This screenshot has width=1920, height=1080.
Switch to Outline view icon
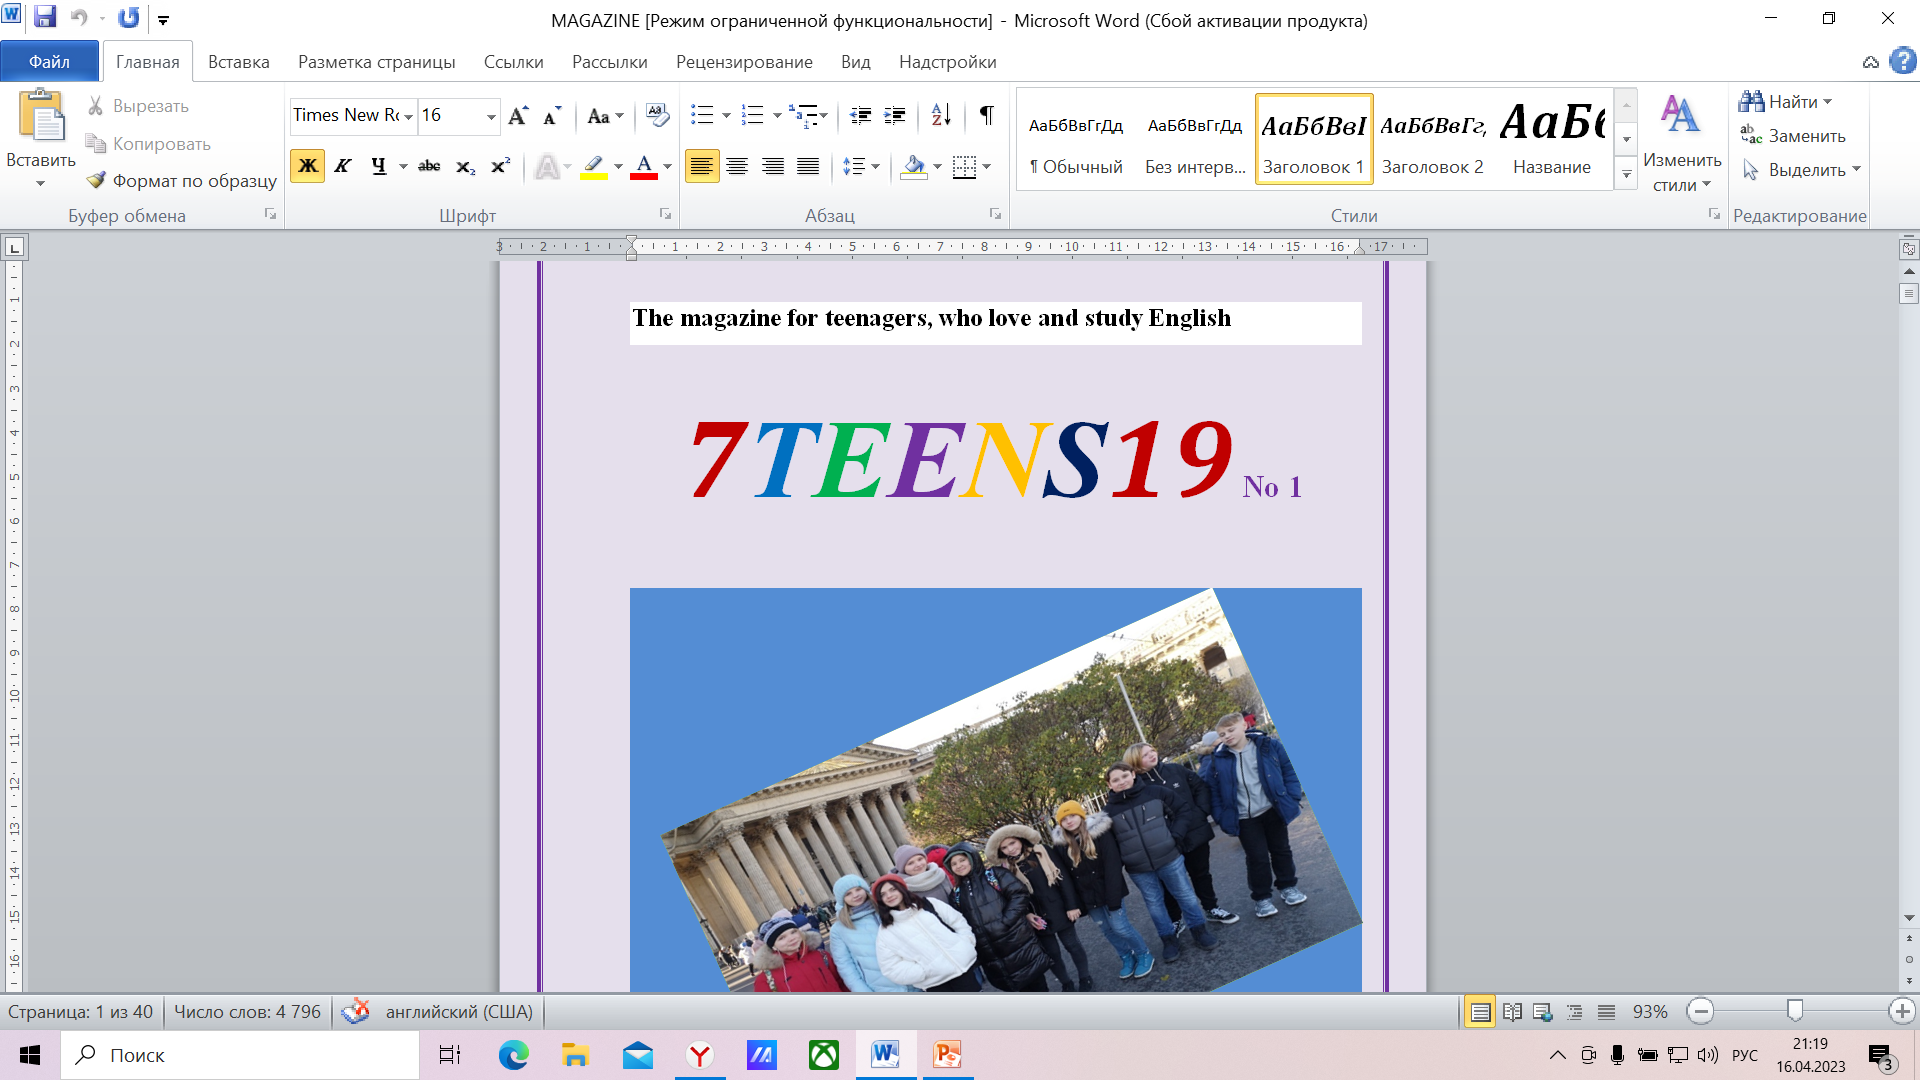point(1575,1012)
